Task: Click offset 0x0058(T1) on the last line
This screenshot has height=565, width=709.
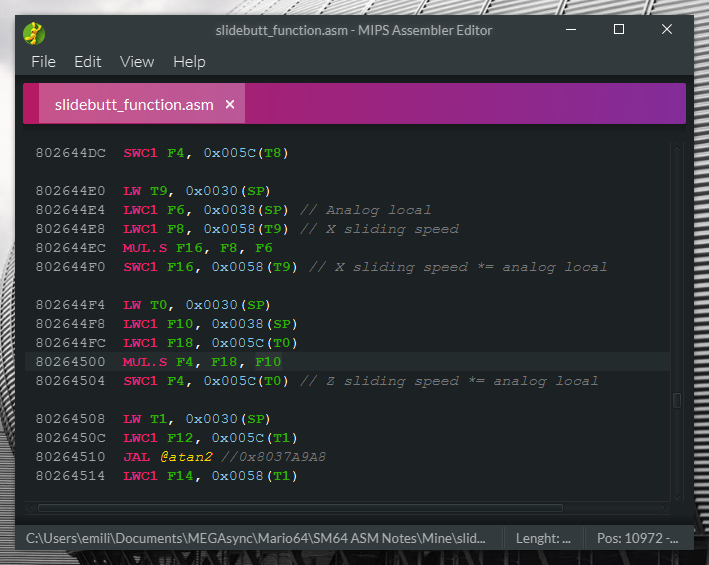Action: 255,476
